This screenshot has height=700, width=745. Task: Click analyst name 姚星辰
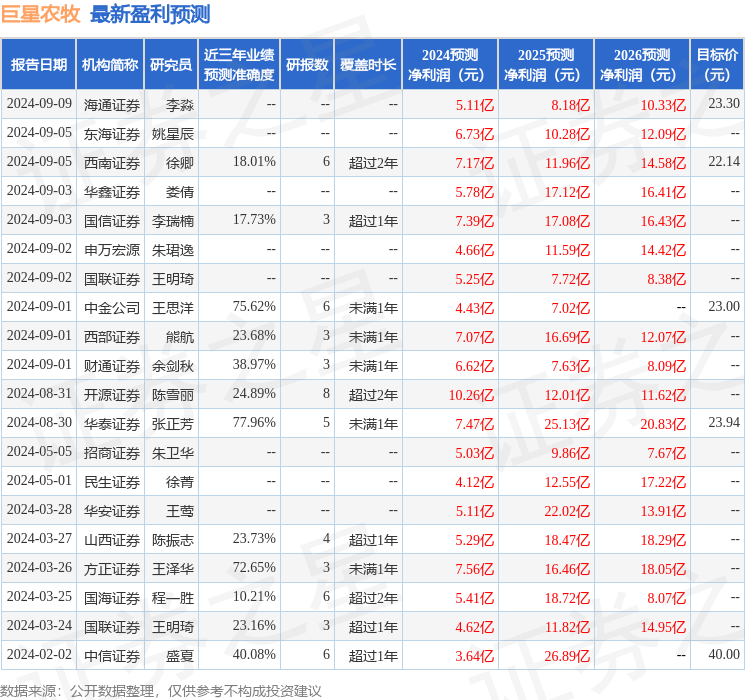tap(173, 134)
